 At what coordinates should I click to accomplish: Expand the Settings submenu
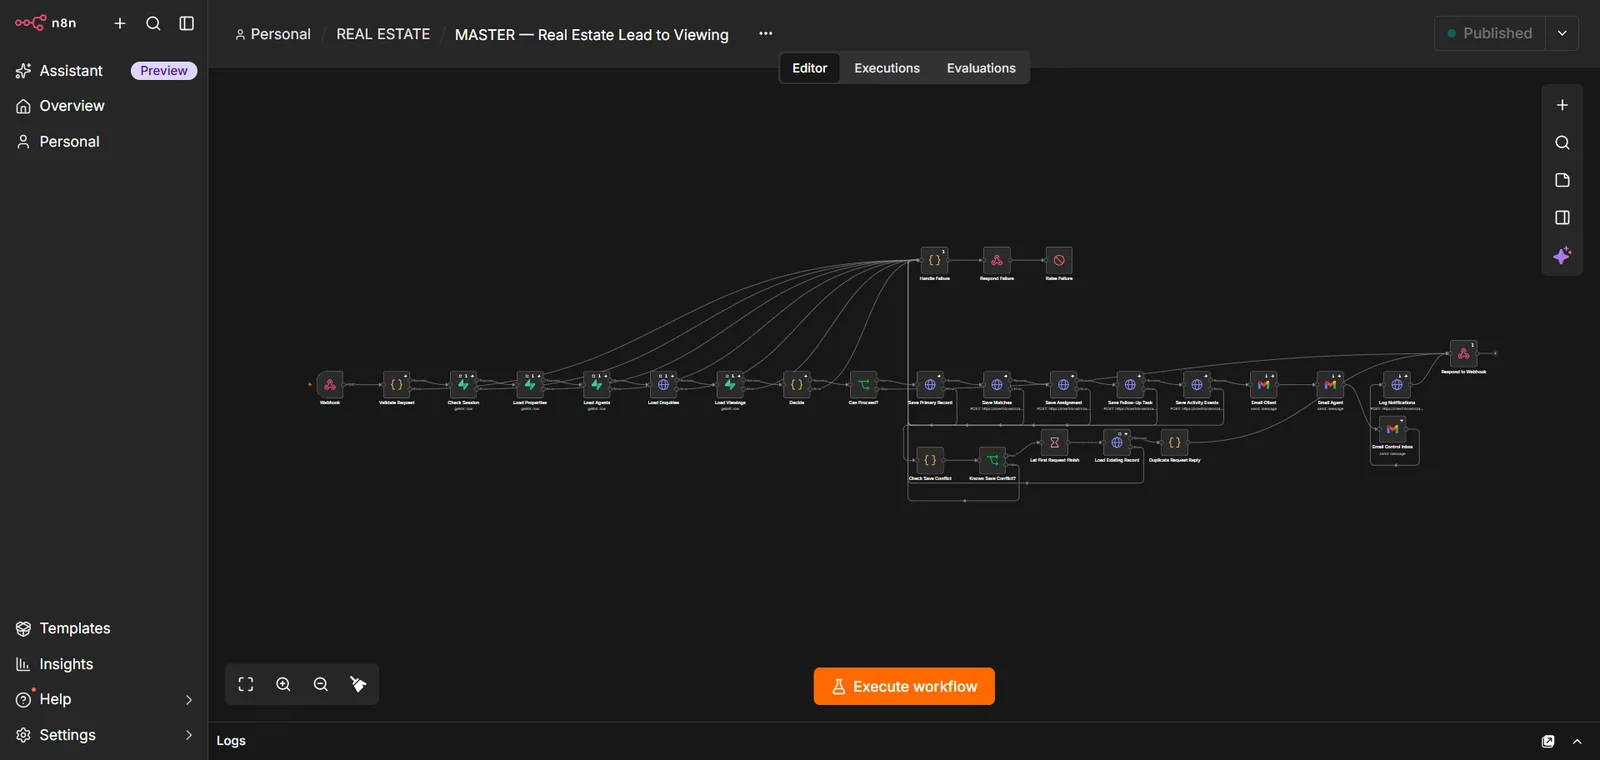click(x=189, y=735)
